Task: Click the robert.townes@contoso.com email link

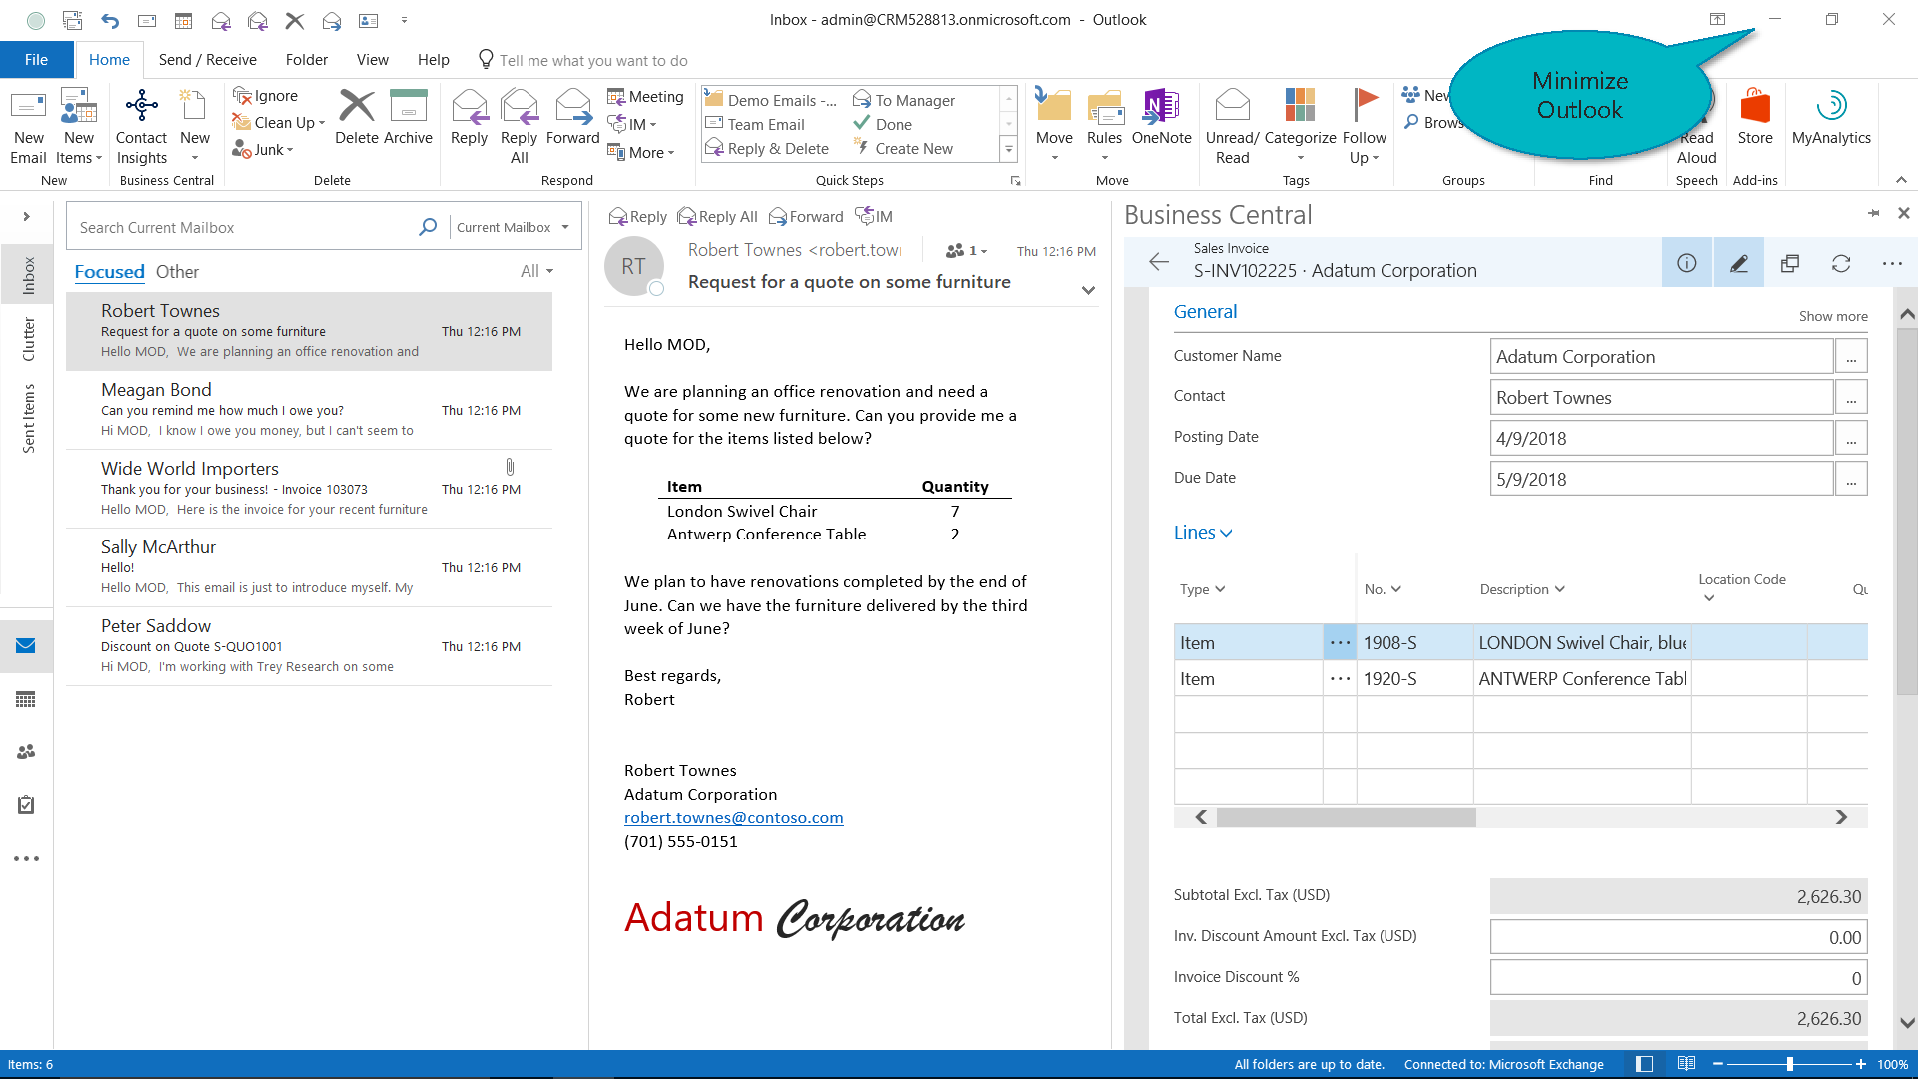Action: click(x=733, y=818)
